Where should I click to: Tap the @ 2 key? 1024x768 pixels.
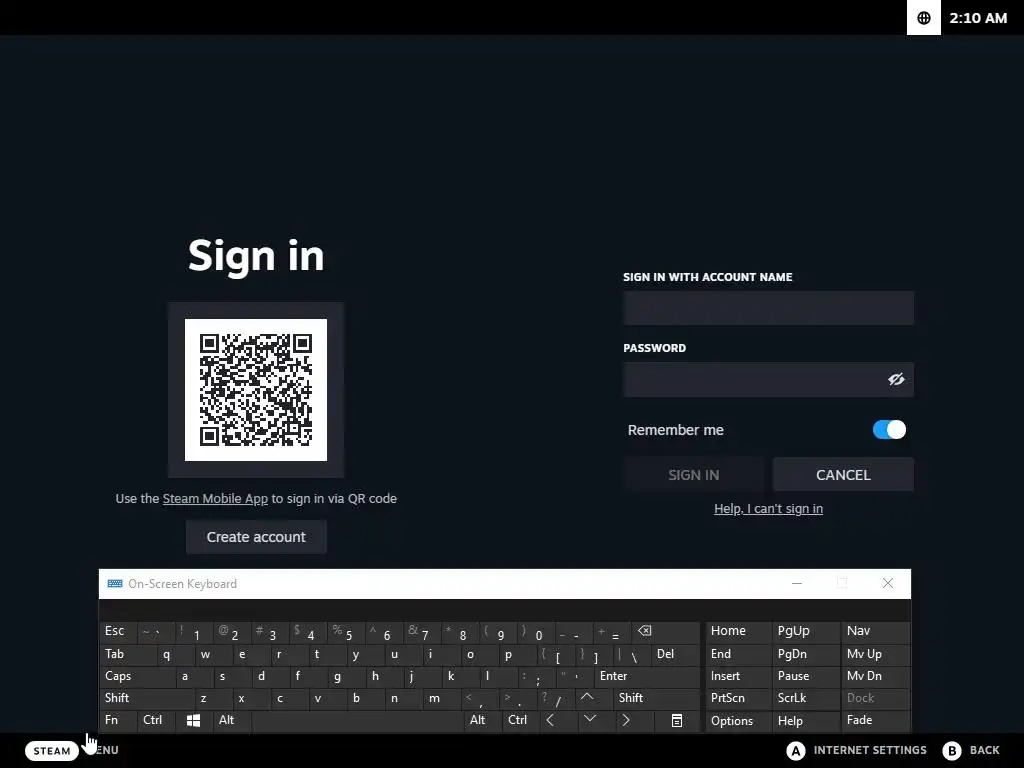click(232, 632)
